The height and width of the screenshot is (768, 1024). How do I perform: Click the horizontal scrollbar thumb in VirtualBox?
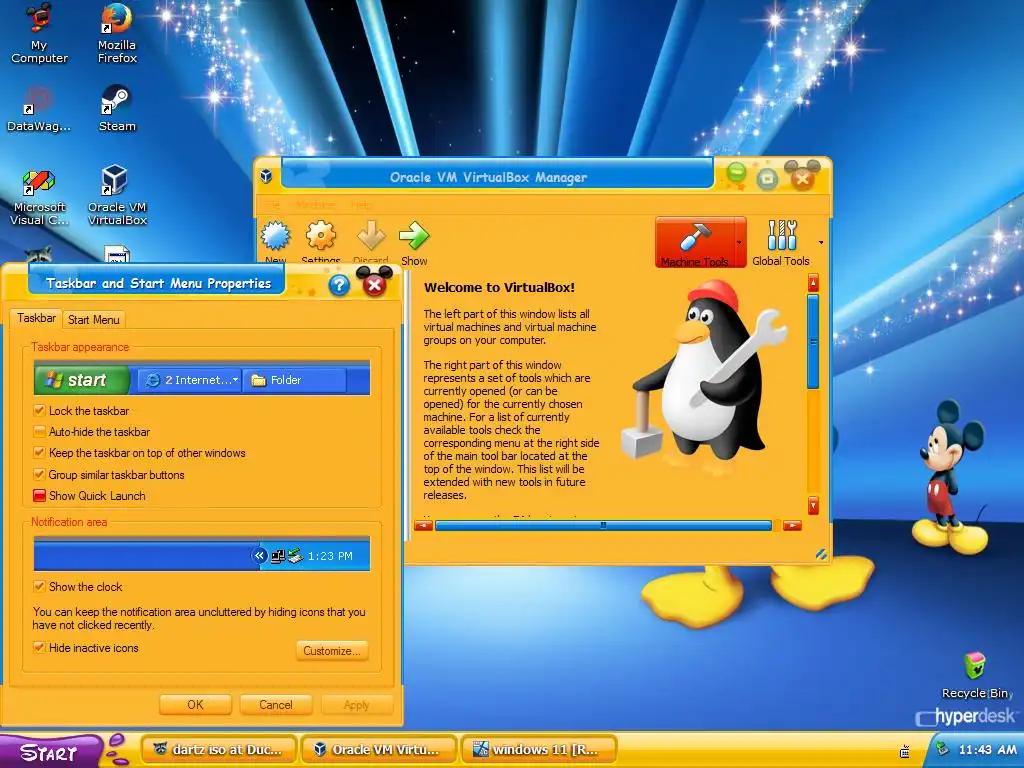tap(603, 525)
